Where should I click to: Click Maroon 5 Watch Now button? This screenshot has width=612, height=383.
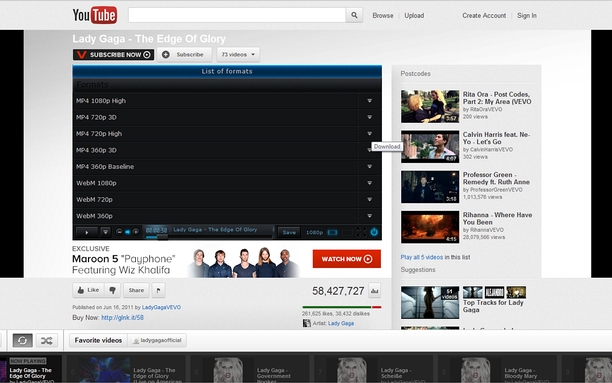(347, 259)
